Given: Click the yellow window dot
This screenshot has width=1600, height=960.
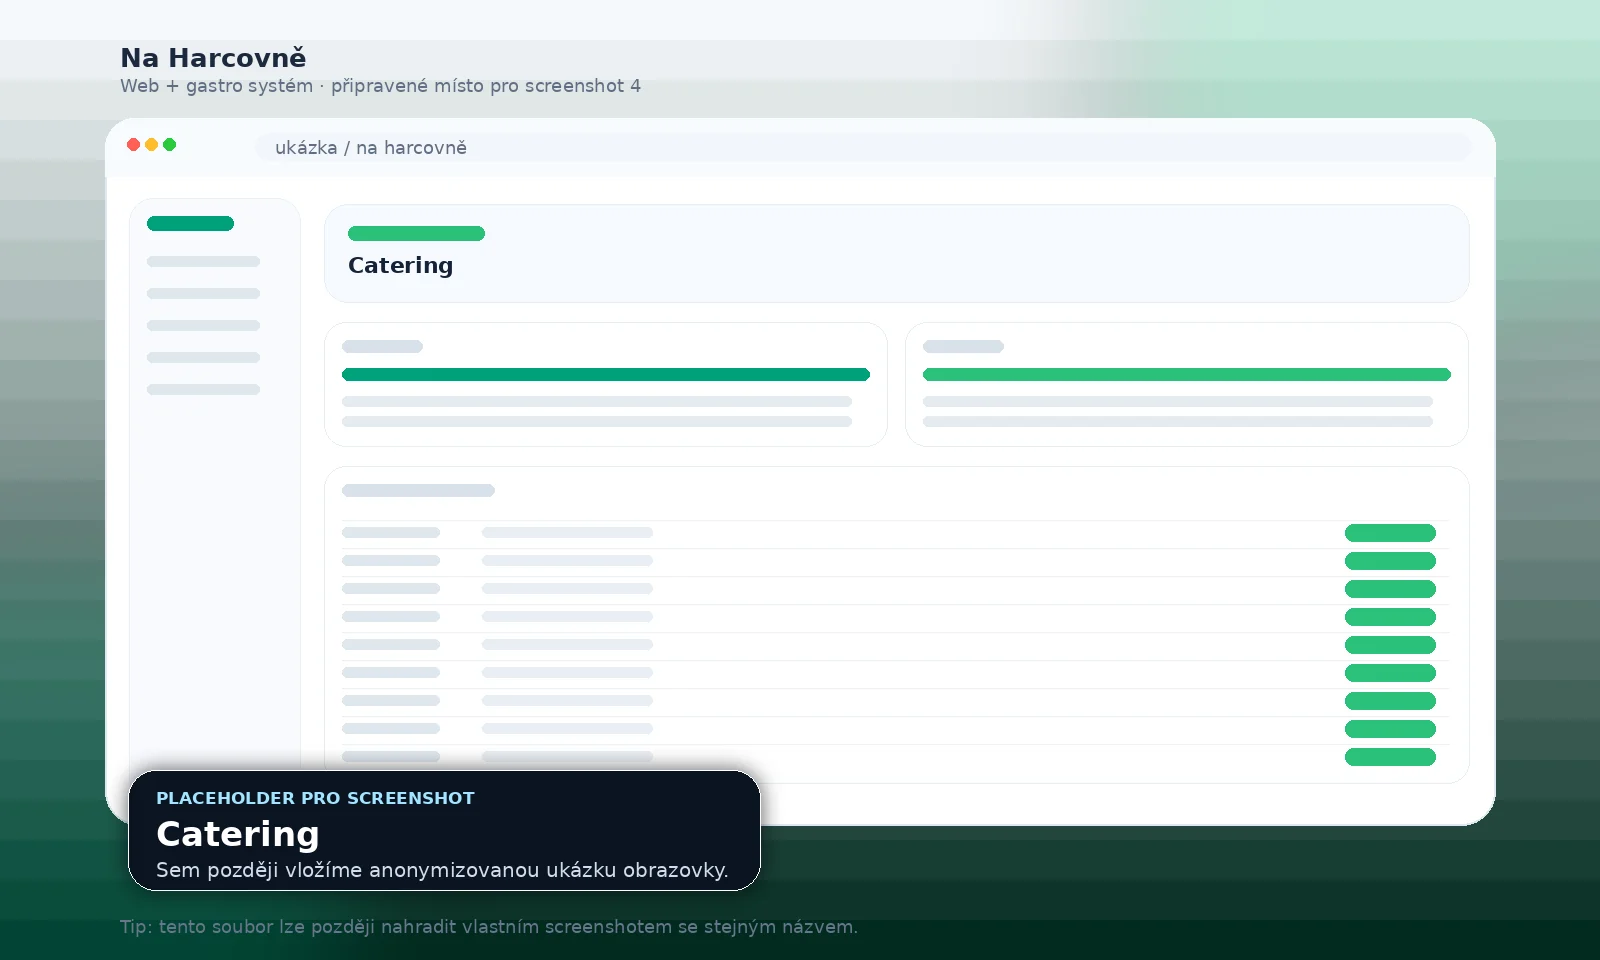Looking at the screenshot, I should [152, 145].
